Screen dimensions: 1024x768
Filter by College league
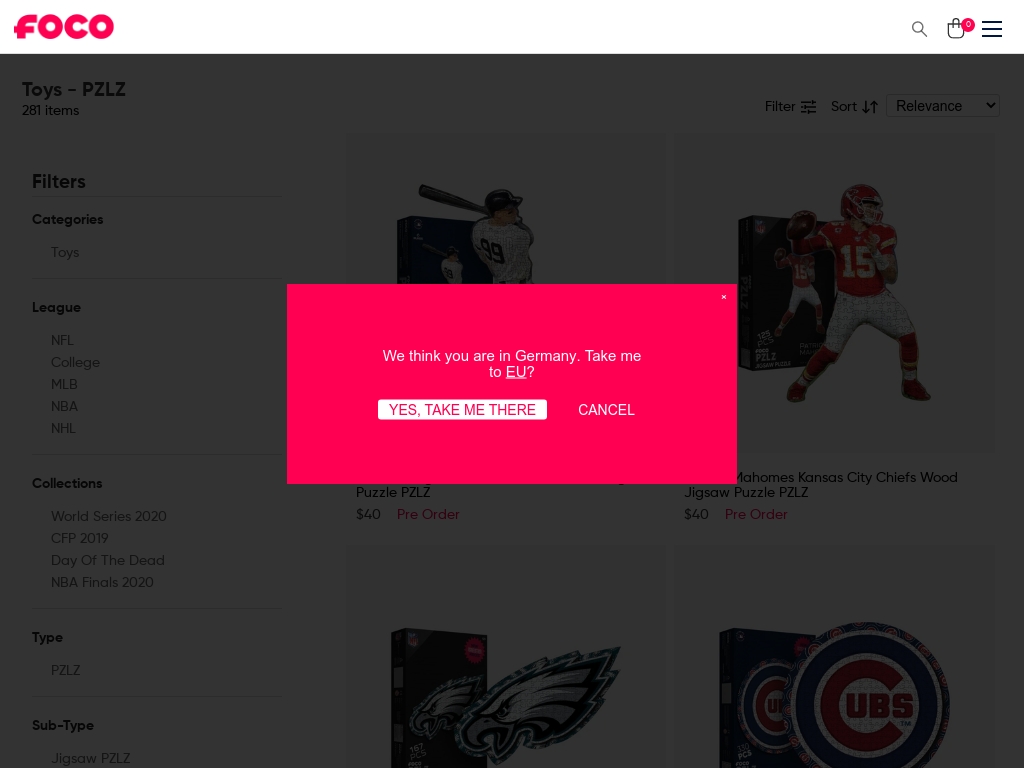(75, 362)
